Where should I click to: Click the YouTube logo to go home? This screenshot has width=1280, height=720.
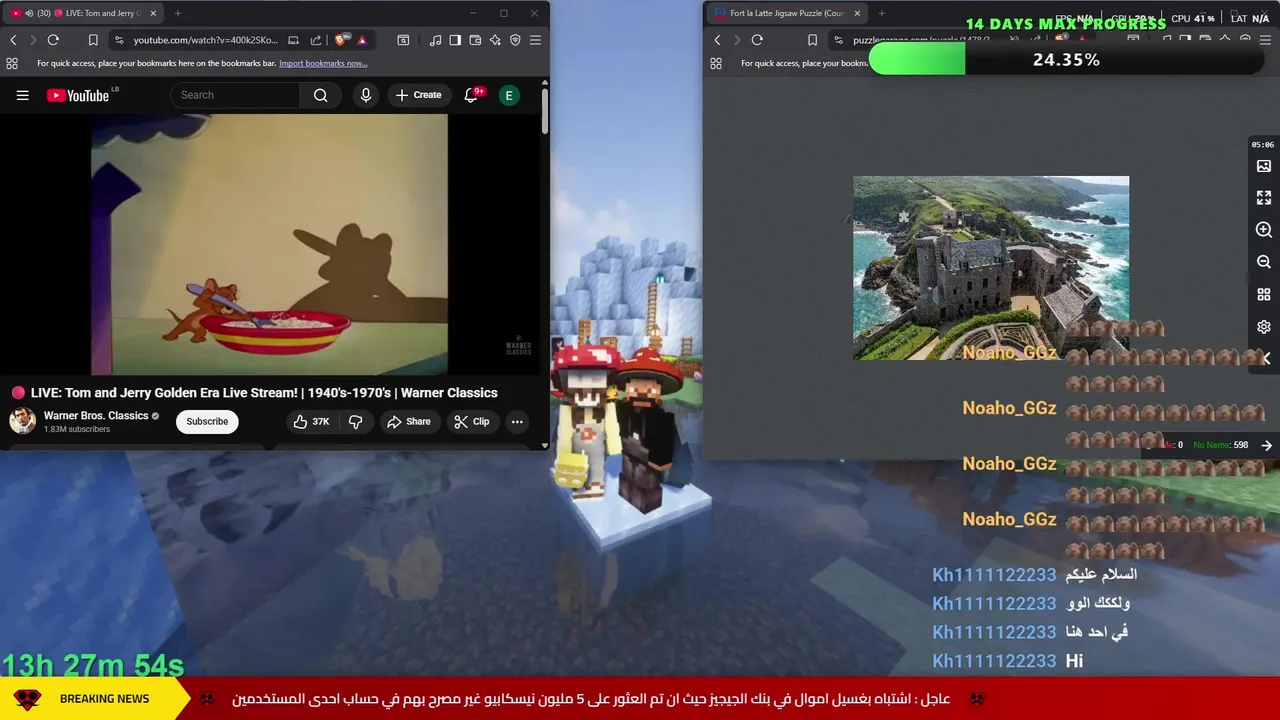[x=78, y=95]
